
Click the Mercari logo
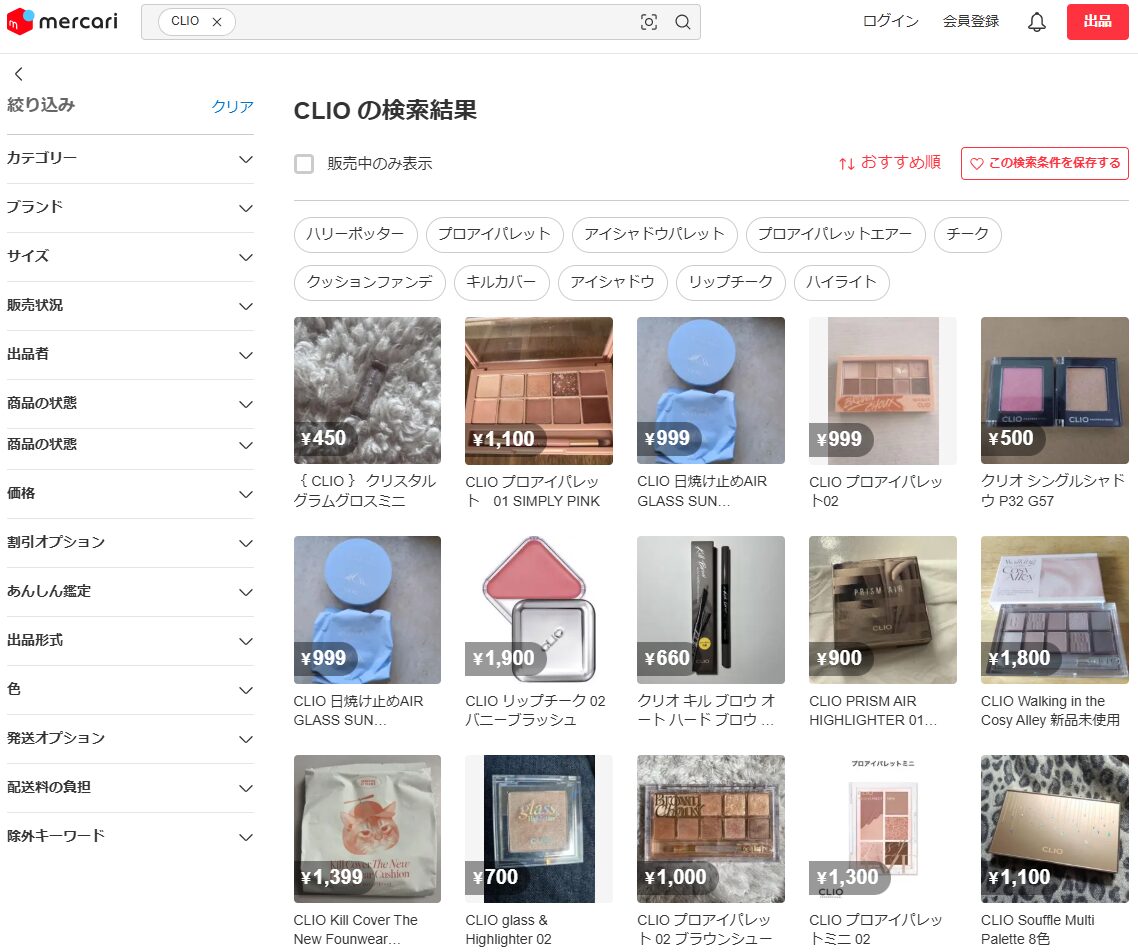(62, 22)
